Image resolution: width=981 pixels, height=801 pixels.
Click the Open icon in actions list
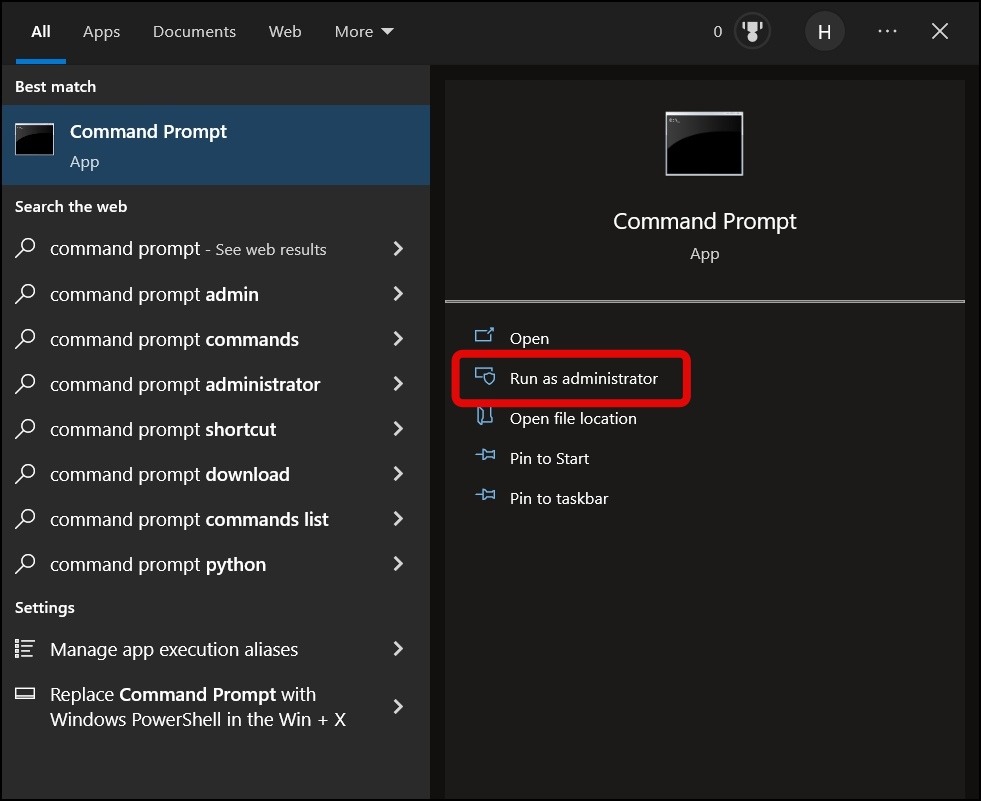point(485,337)
